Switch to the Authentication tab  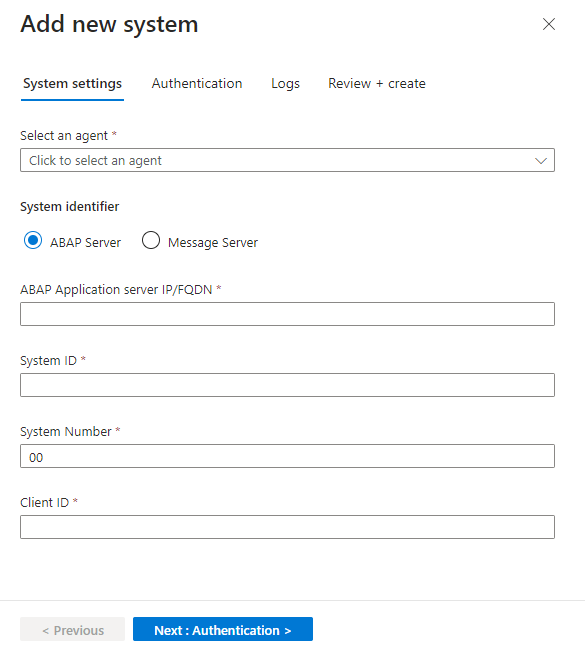[x=197, y=83]
